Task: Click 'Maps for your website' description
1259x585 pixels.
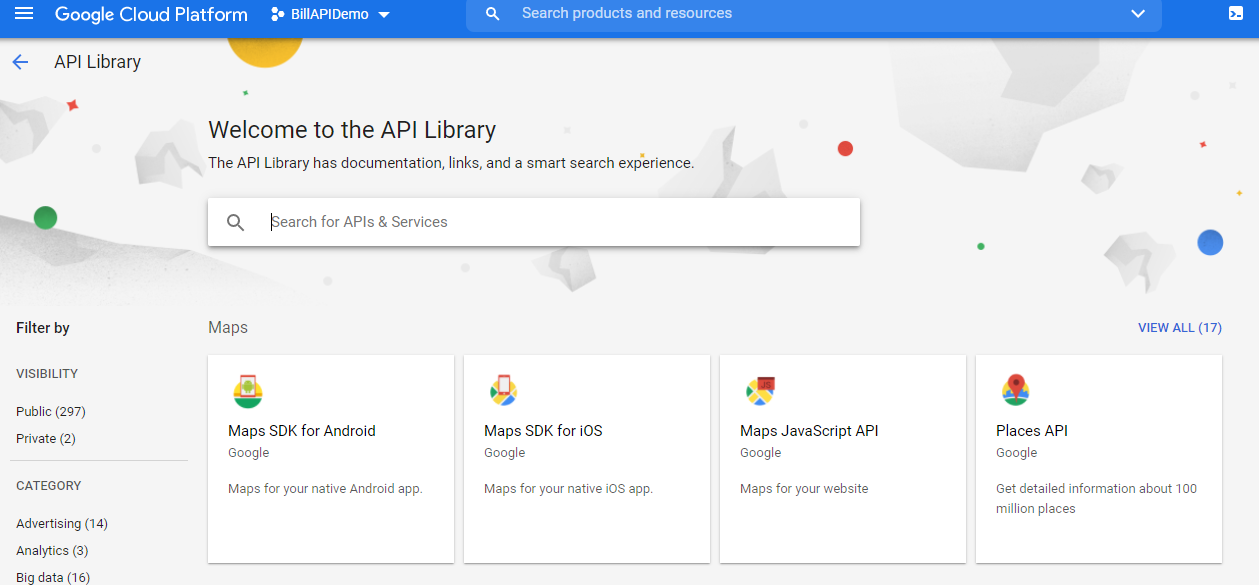Action: tap(804, 489)
